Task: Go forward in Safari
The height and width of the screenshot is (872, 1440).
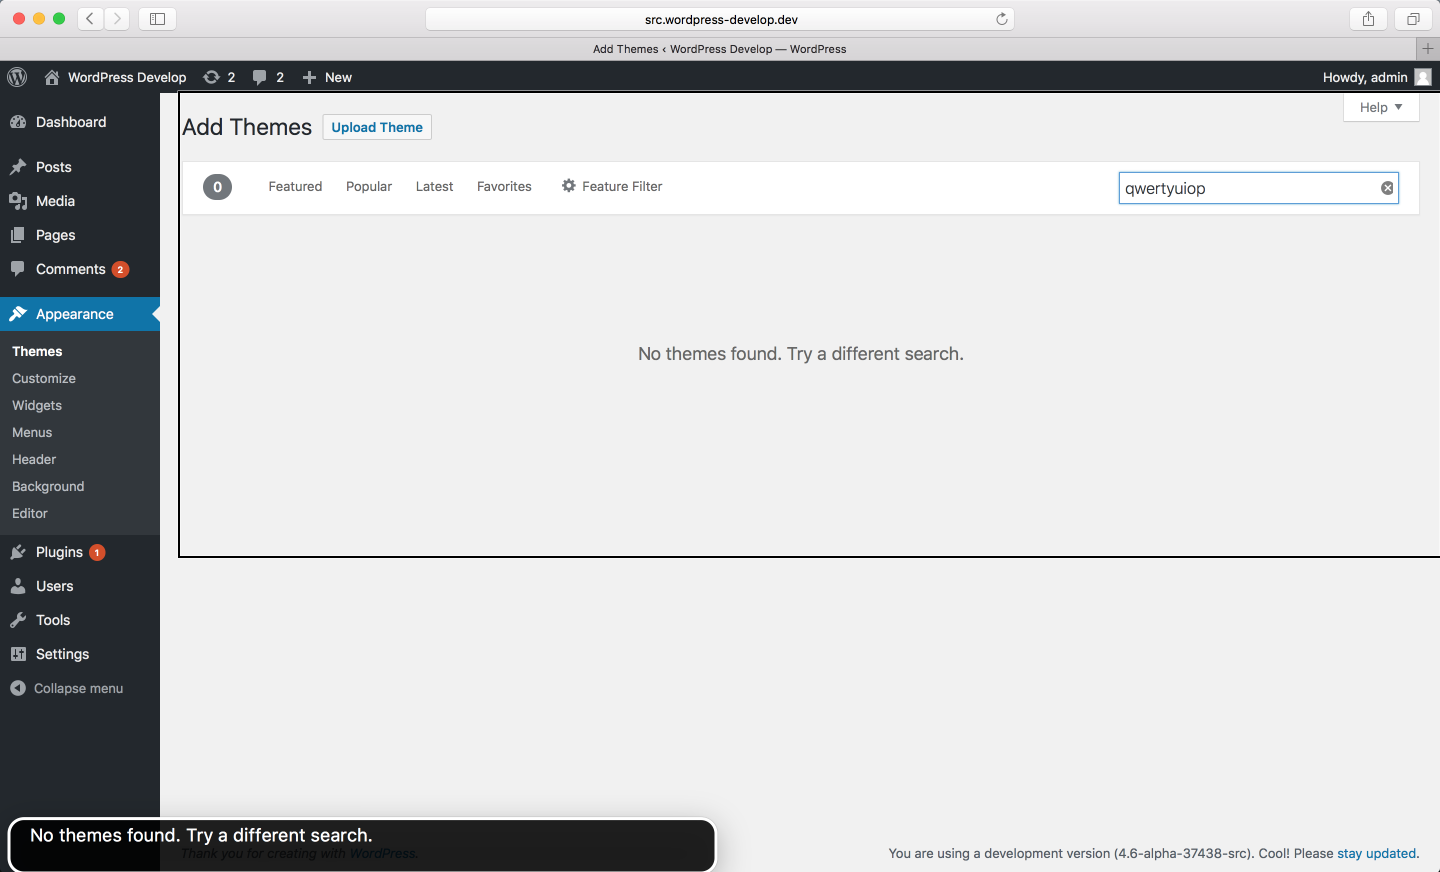Action: pyautogui.click(x=117, y=19)
